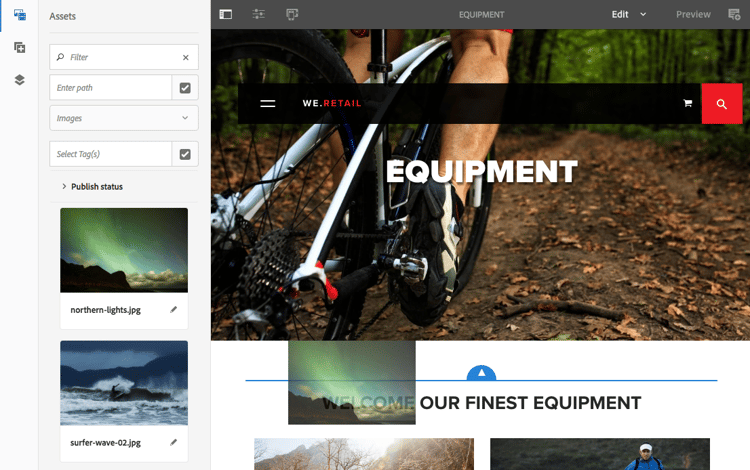Open the Components tab icon
The width and height of the screenshot is (750, 470).
coord(20,47)
